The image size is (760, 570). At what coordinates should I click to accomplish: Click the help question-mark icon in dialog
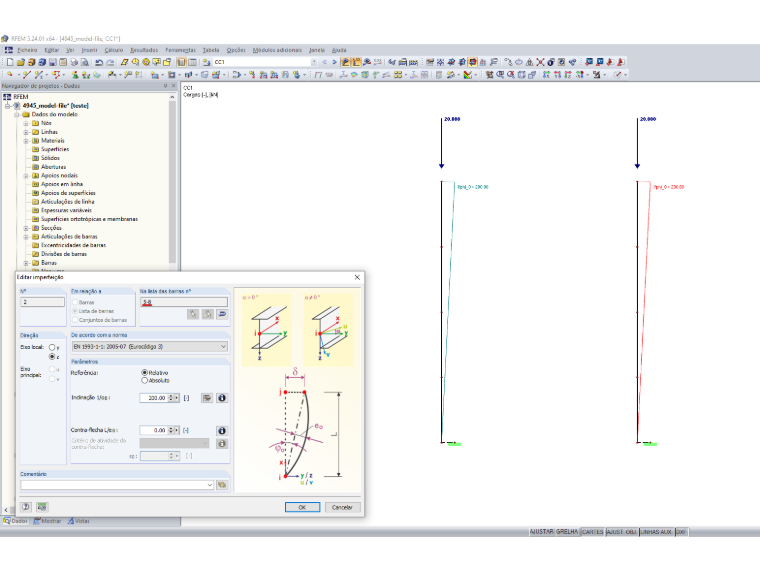(26, 507)
